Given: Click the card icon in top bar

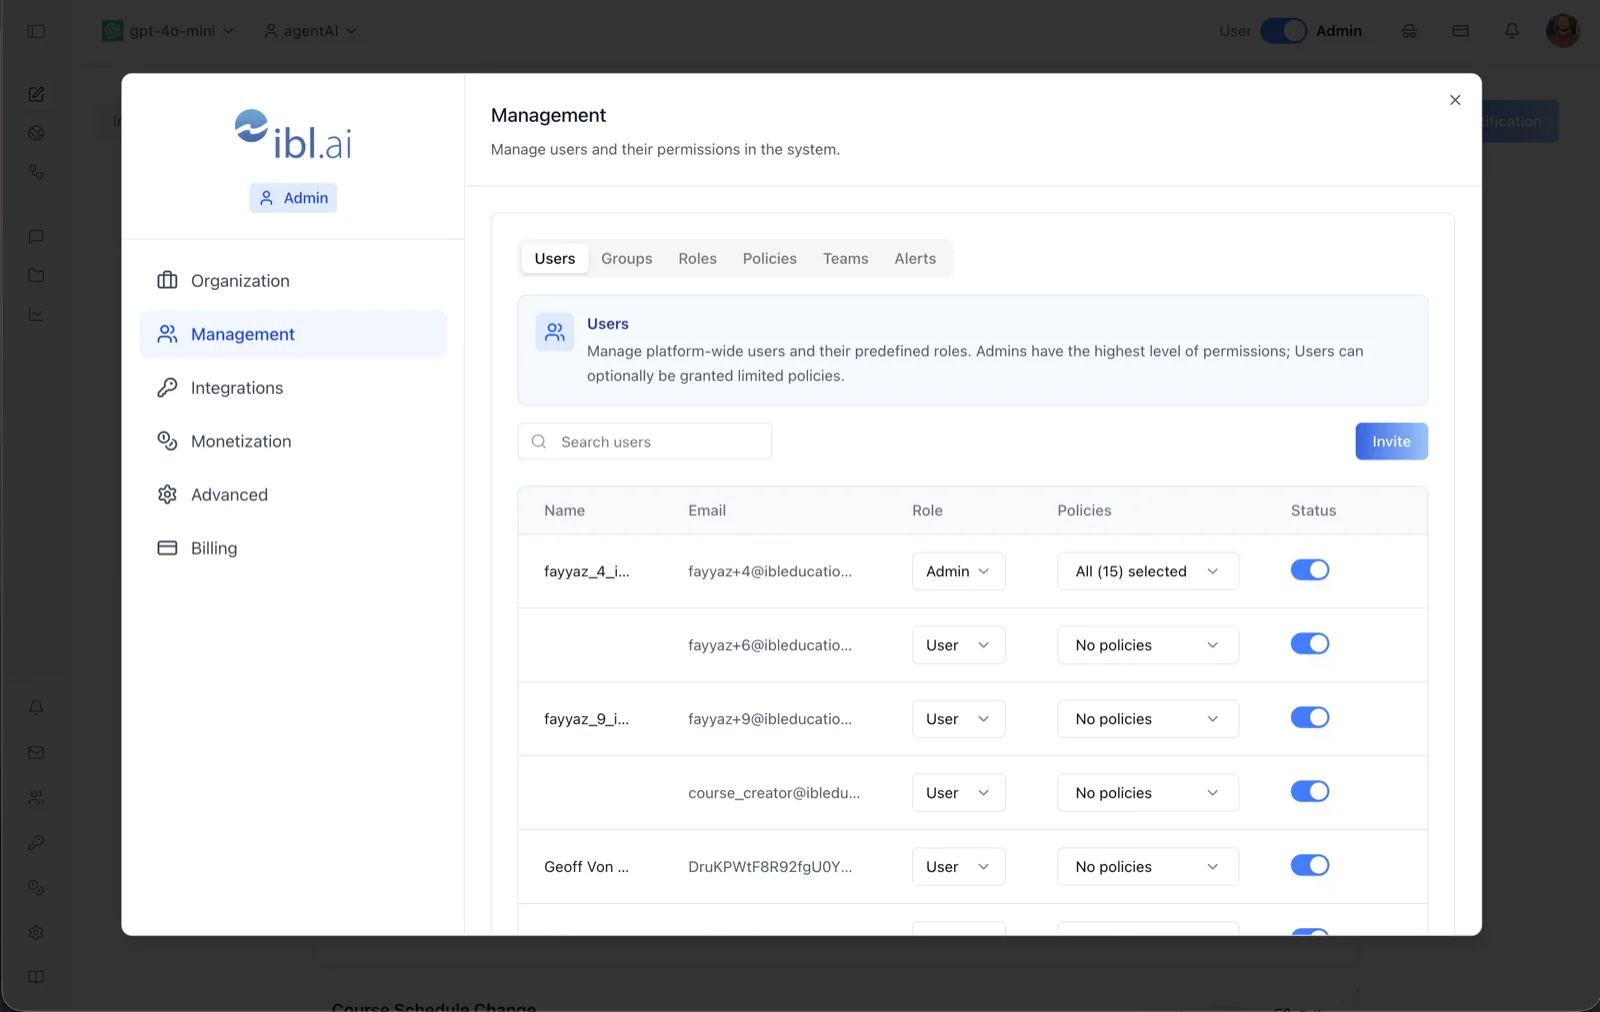Looking at the screenshot, I should tap(1461, 31).
